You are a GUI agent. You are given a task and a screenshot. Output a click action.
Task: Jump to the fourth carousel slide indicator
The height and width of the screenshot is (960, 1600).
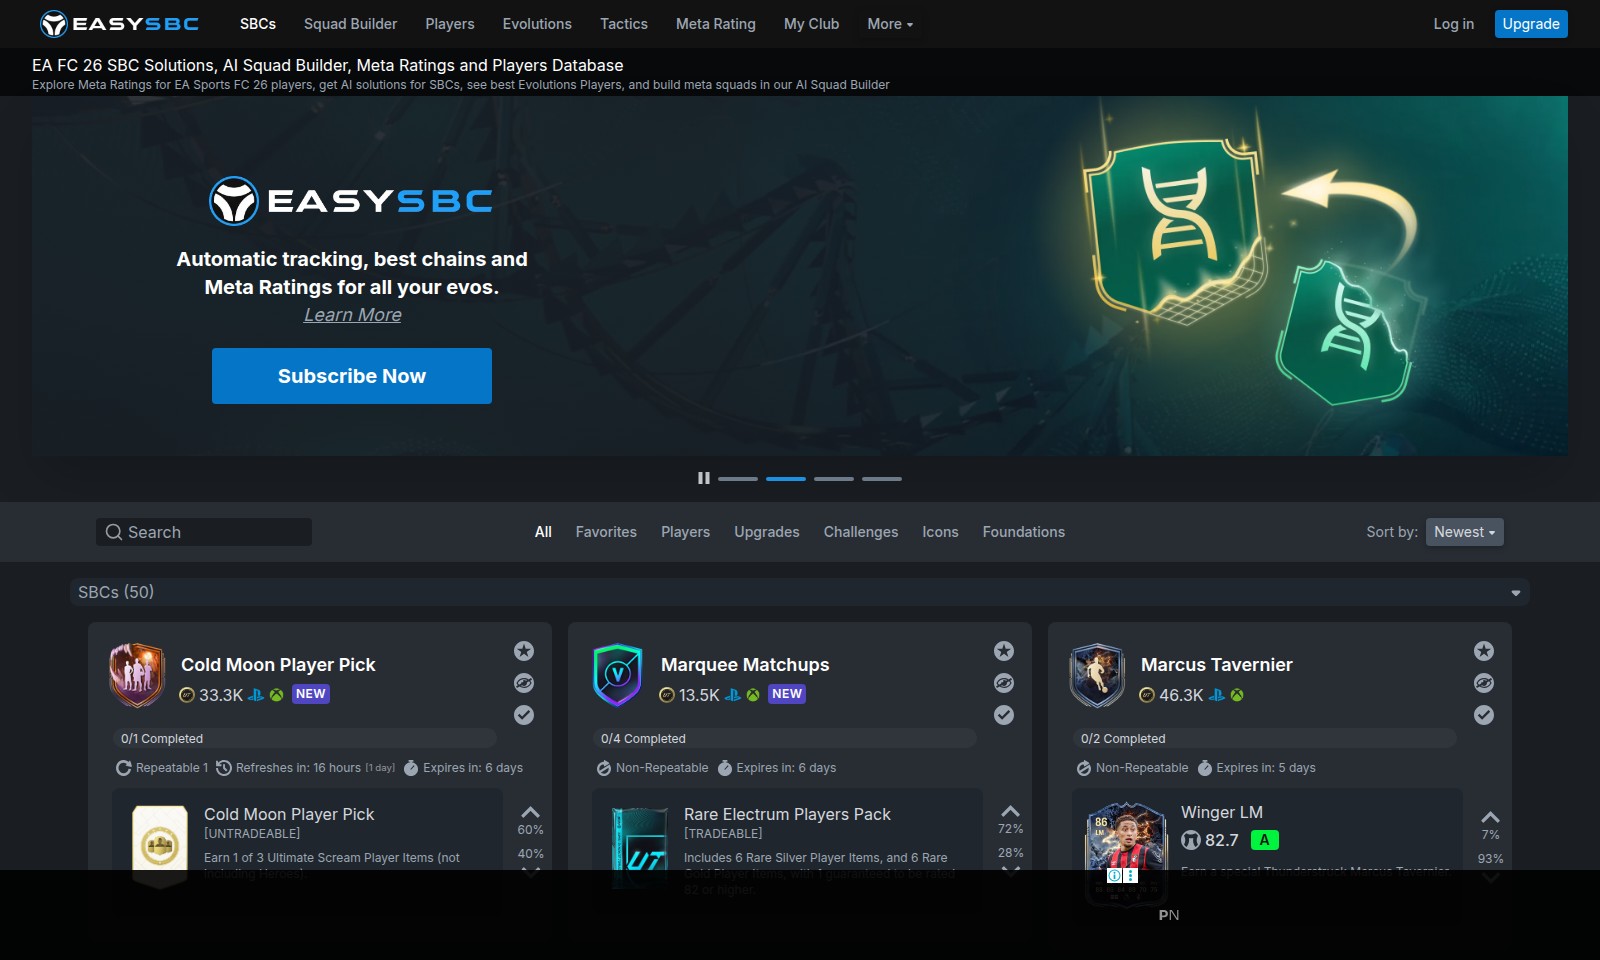882,479
